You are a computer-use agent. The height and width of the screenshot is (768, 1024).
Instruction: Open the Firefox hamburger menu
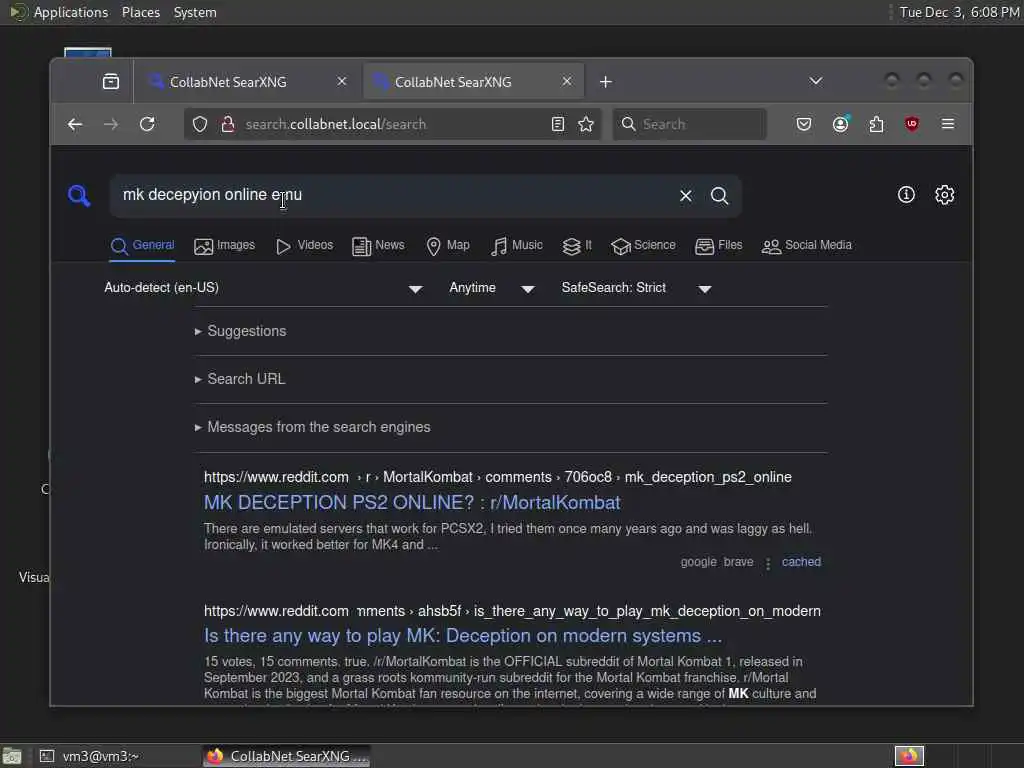948,124
